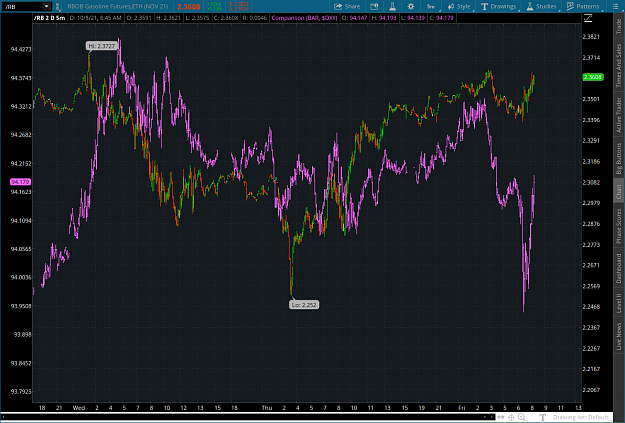The height and width of the screenshot is (423, 625).
Task: Open the Big Buttons sidebar tab
Action: tap(619, 158)
